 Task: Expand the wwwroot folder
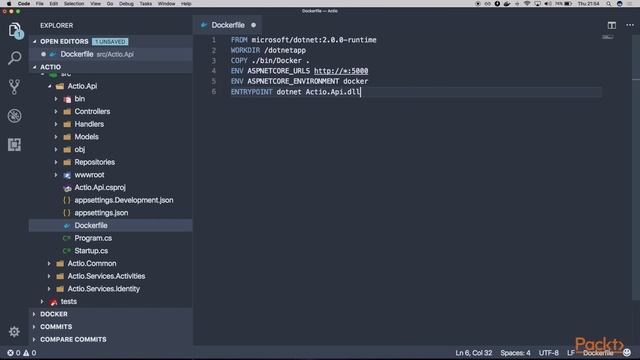[x=56, y=175]
